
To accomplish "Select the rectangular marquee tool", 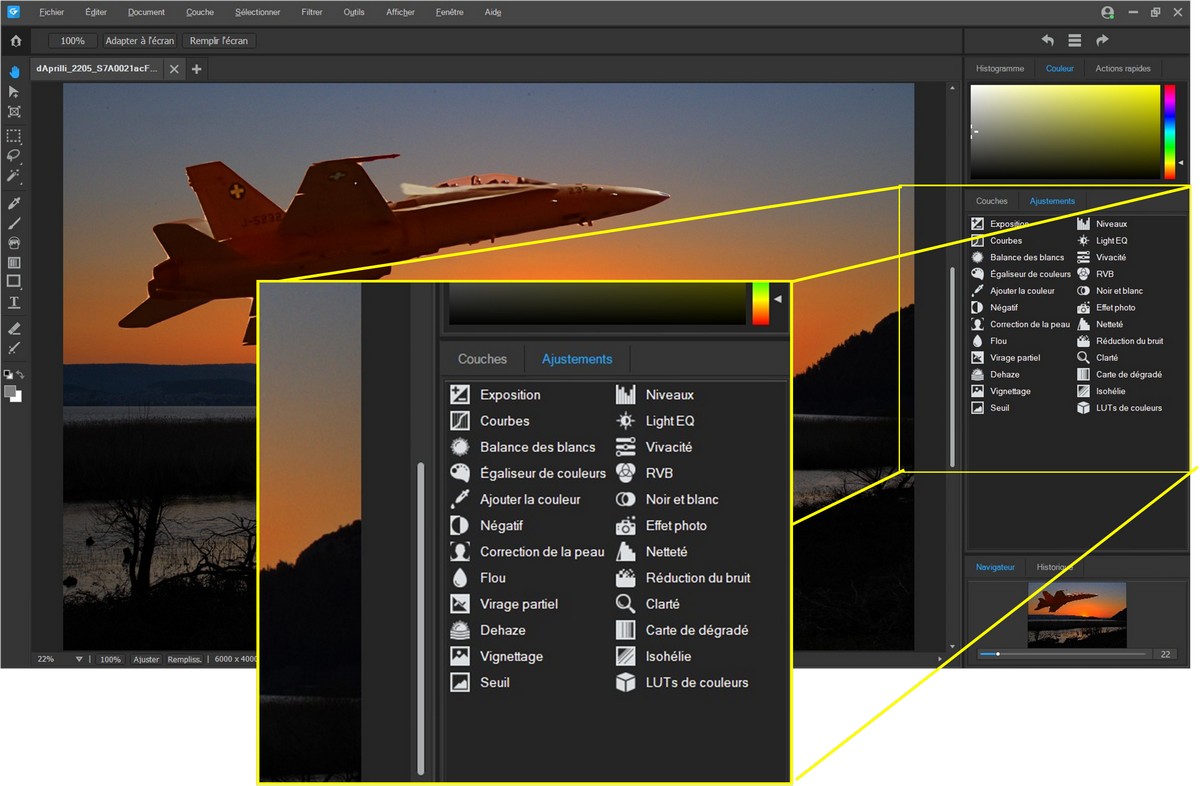I will pyautogui.click(x=14, y=135).
